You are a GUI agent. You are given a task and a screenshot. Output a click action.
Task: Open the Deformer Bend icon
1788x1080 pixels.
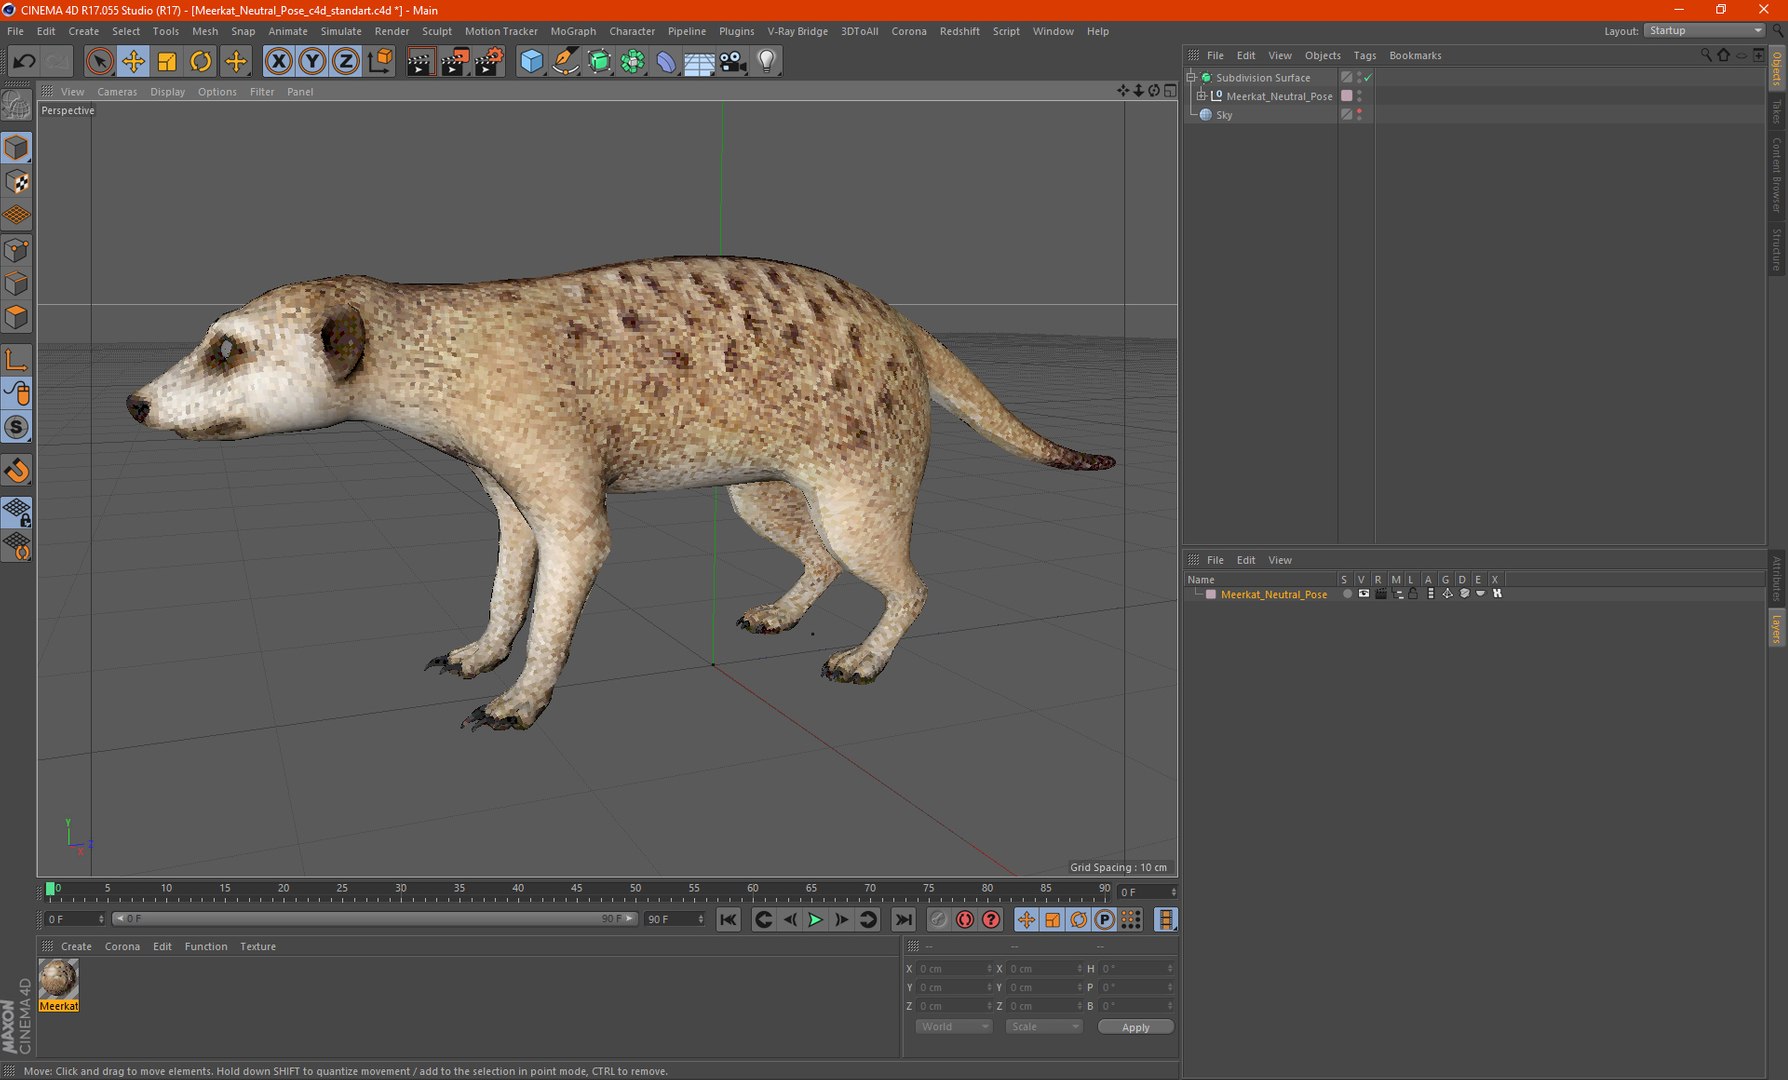(x=666, y=62)
